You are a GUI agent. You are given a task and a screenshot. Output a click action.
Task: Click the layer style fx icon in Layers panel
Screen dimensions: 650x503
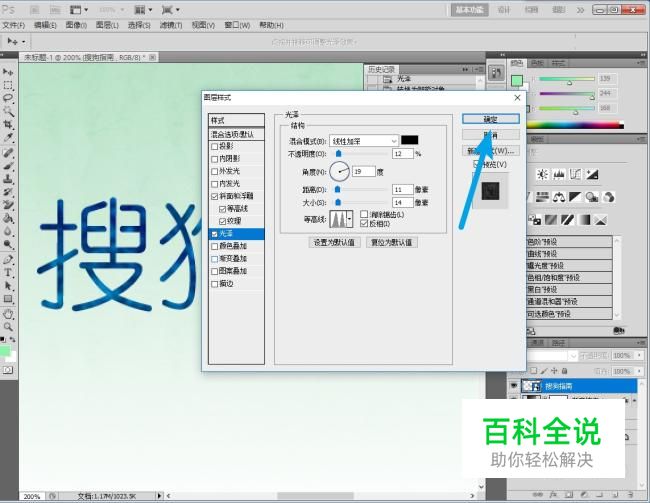pyautogui.click(x=553, y=495)
